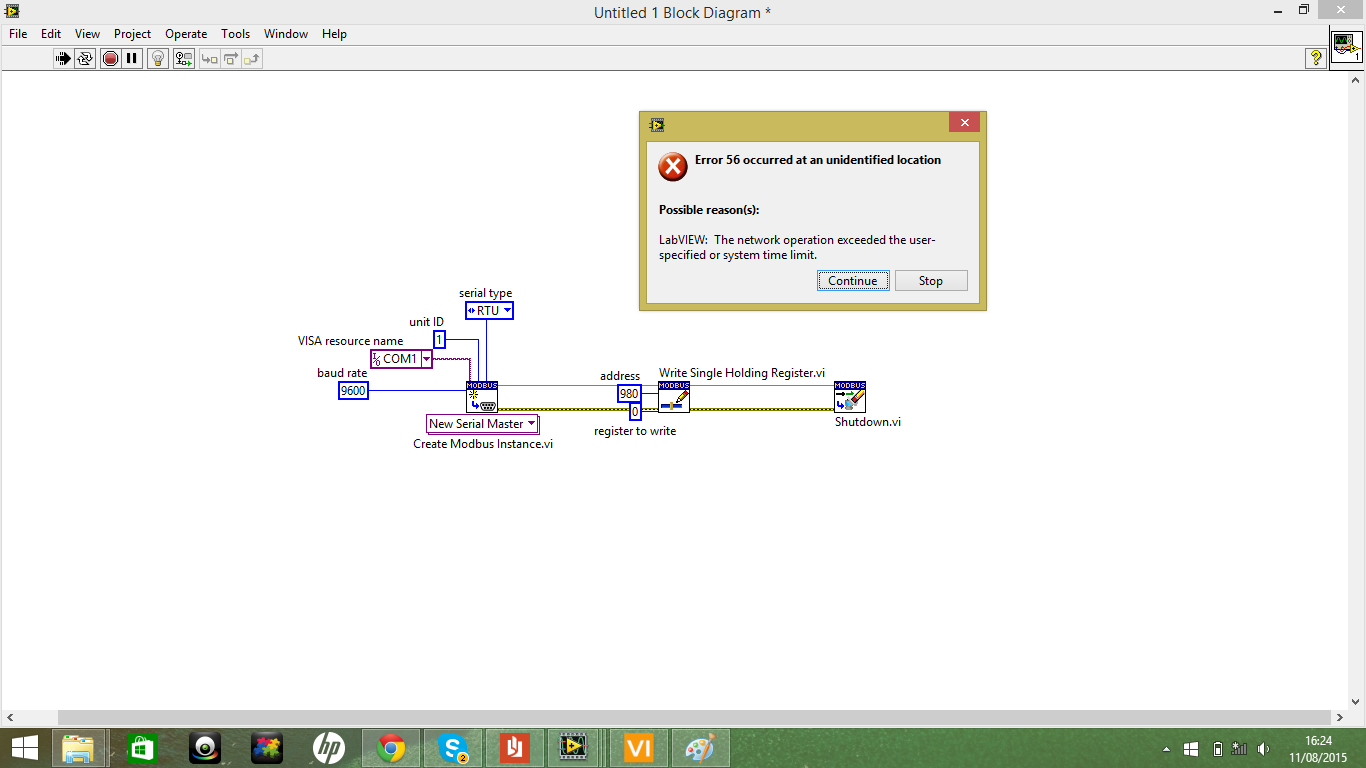Click the battery icon in the system tray

[1217, 749]
